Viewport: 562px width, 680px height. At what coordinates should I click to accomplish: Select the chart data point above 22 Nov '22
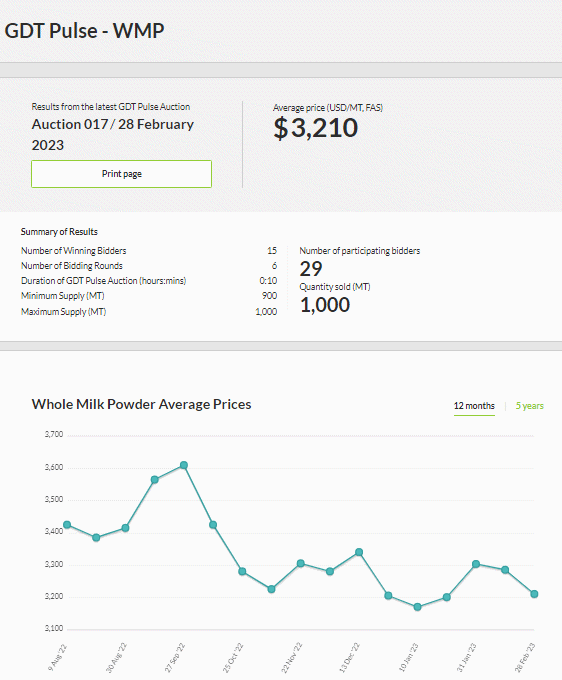coord(301,563)
